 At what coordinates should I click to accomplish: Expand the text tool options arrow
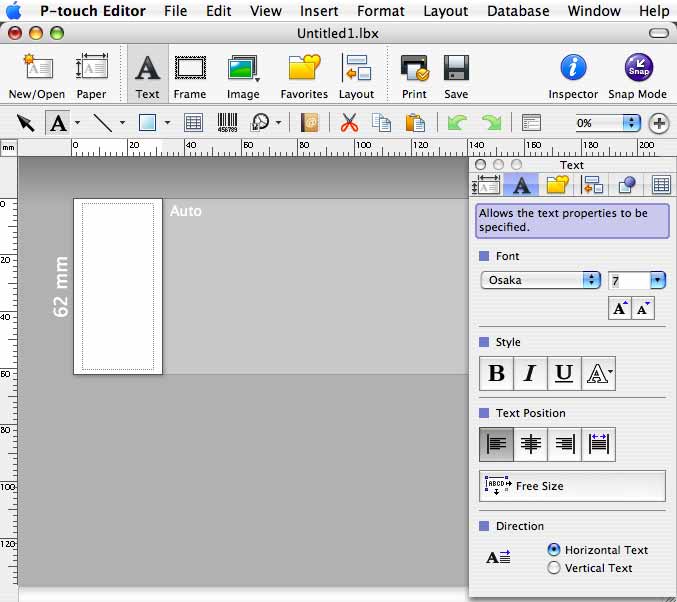77,123
